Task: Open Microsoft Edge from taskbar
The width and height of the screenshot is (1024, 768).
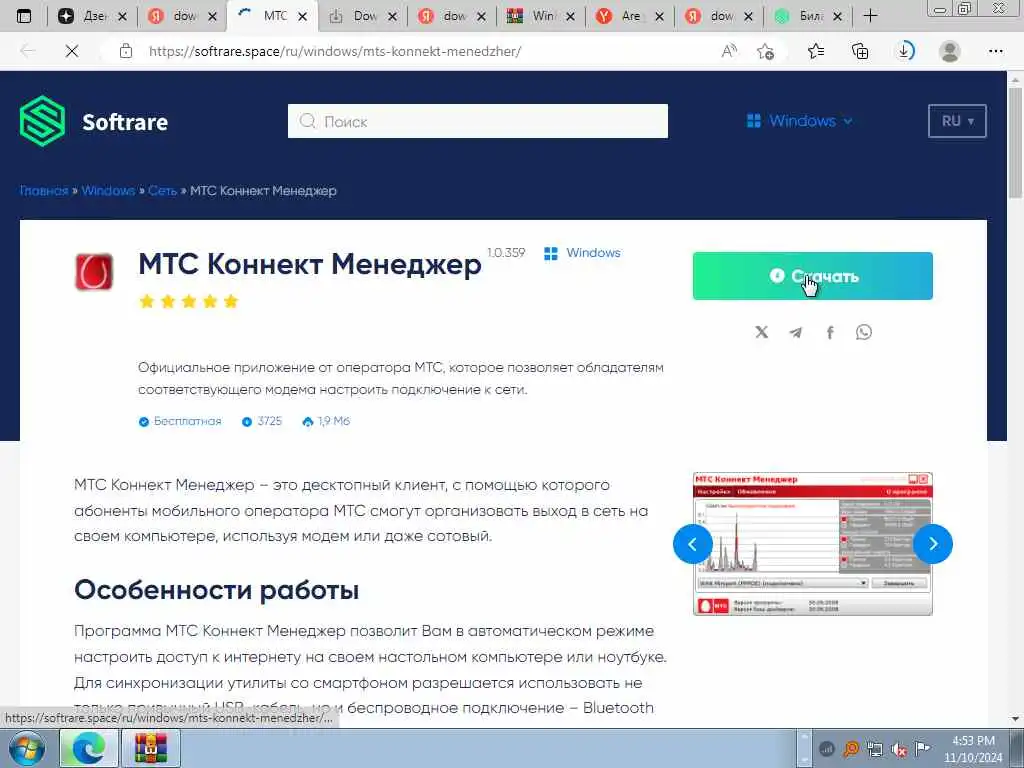Action: click(x=89, y=748)
